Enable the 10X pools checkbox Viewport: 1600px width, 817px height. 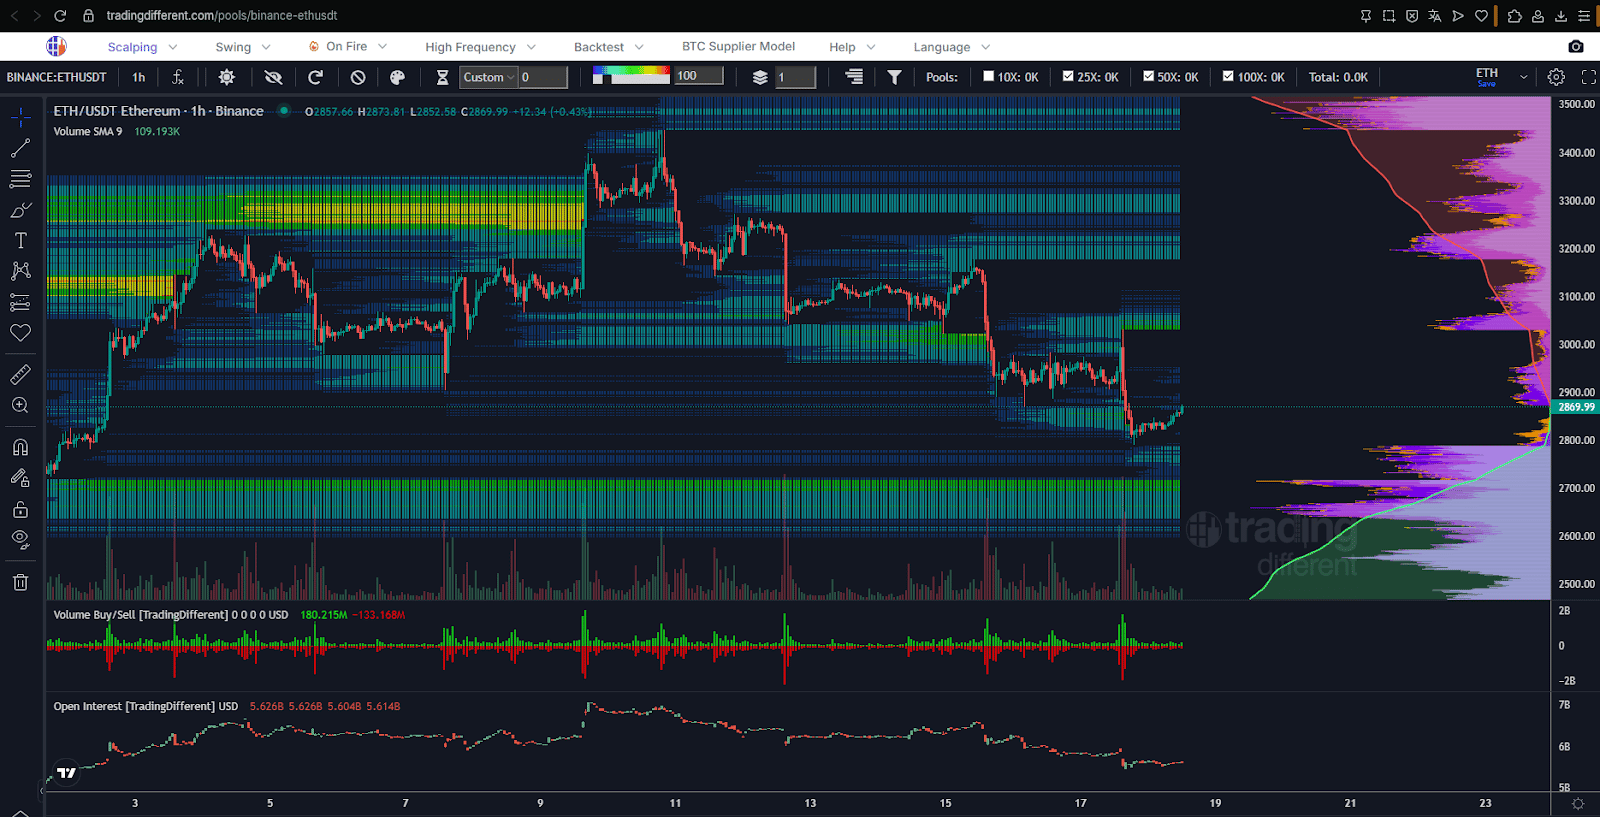[x=988, y=76]
